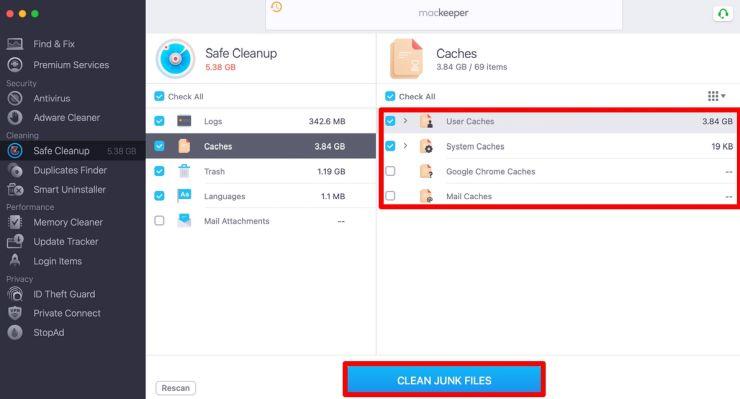Select Smart Uninstaller in the sidebar
Image resolution: width=740 pixels, height=399 pixels.
[x=69, y=189]
